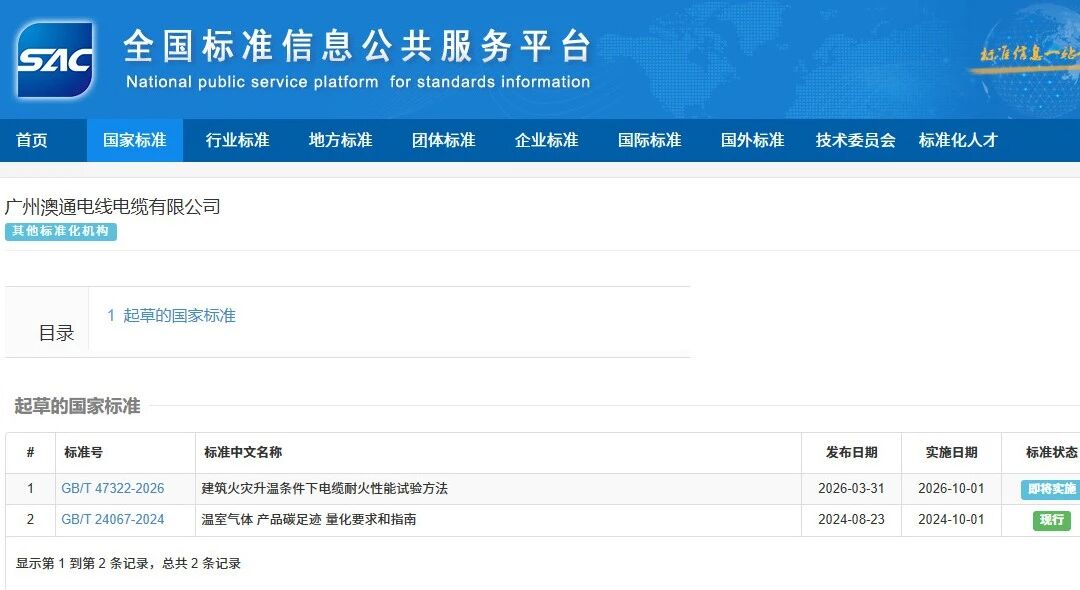Select 国外标准 in the nav bar
The width and height of the screenshot is (1080, 590).
[x=753, y=141]
